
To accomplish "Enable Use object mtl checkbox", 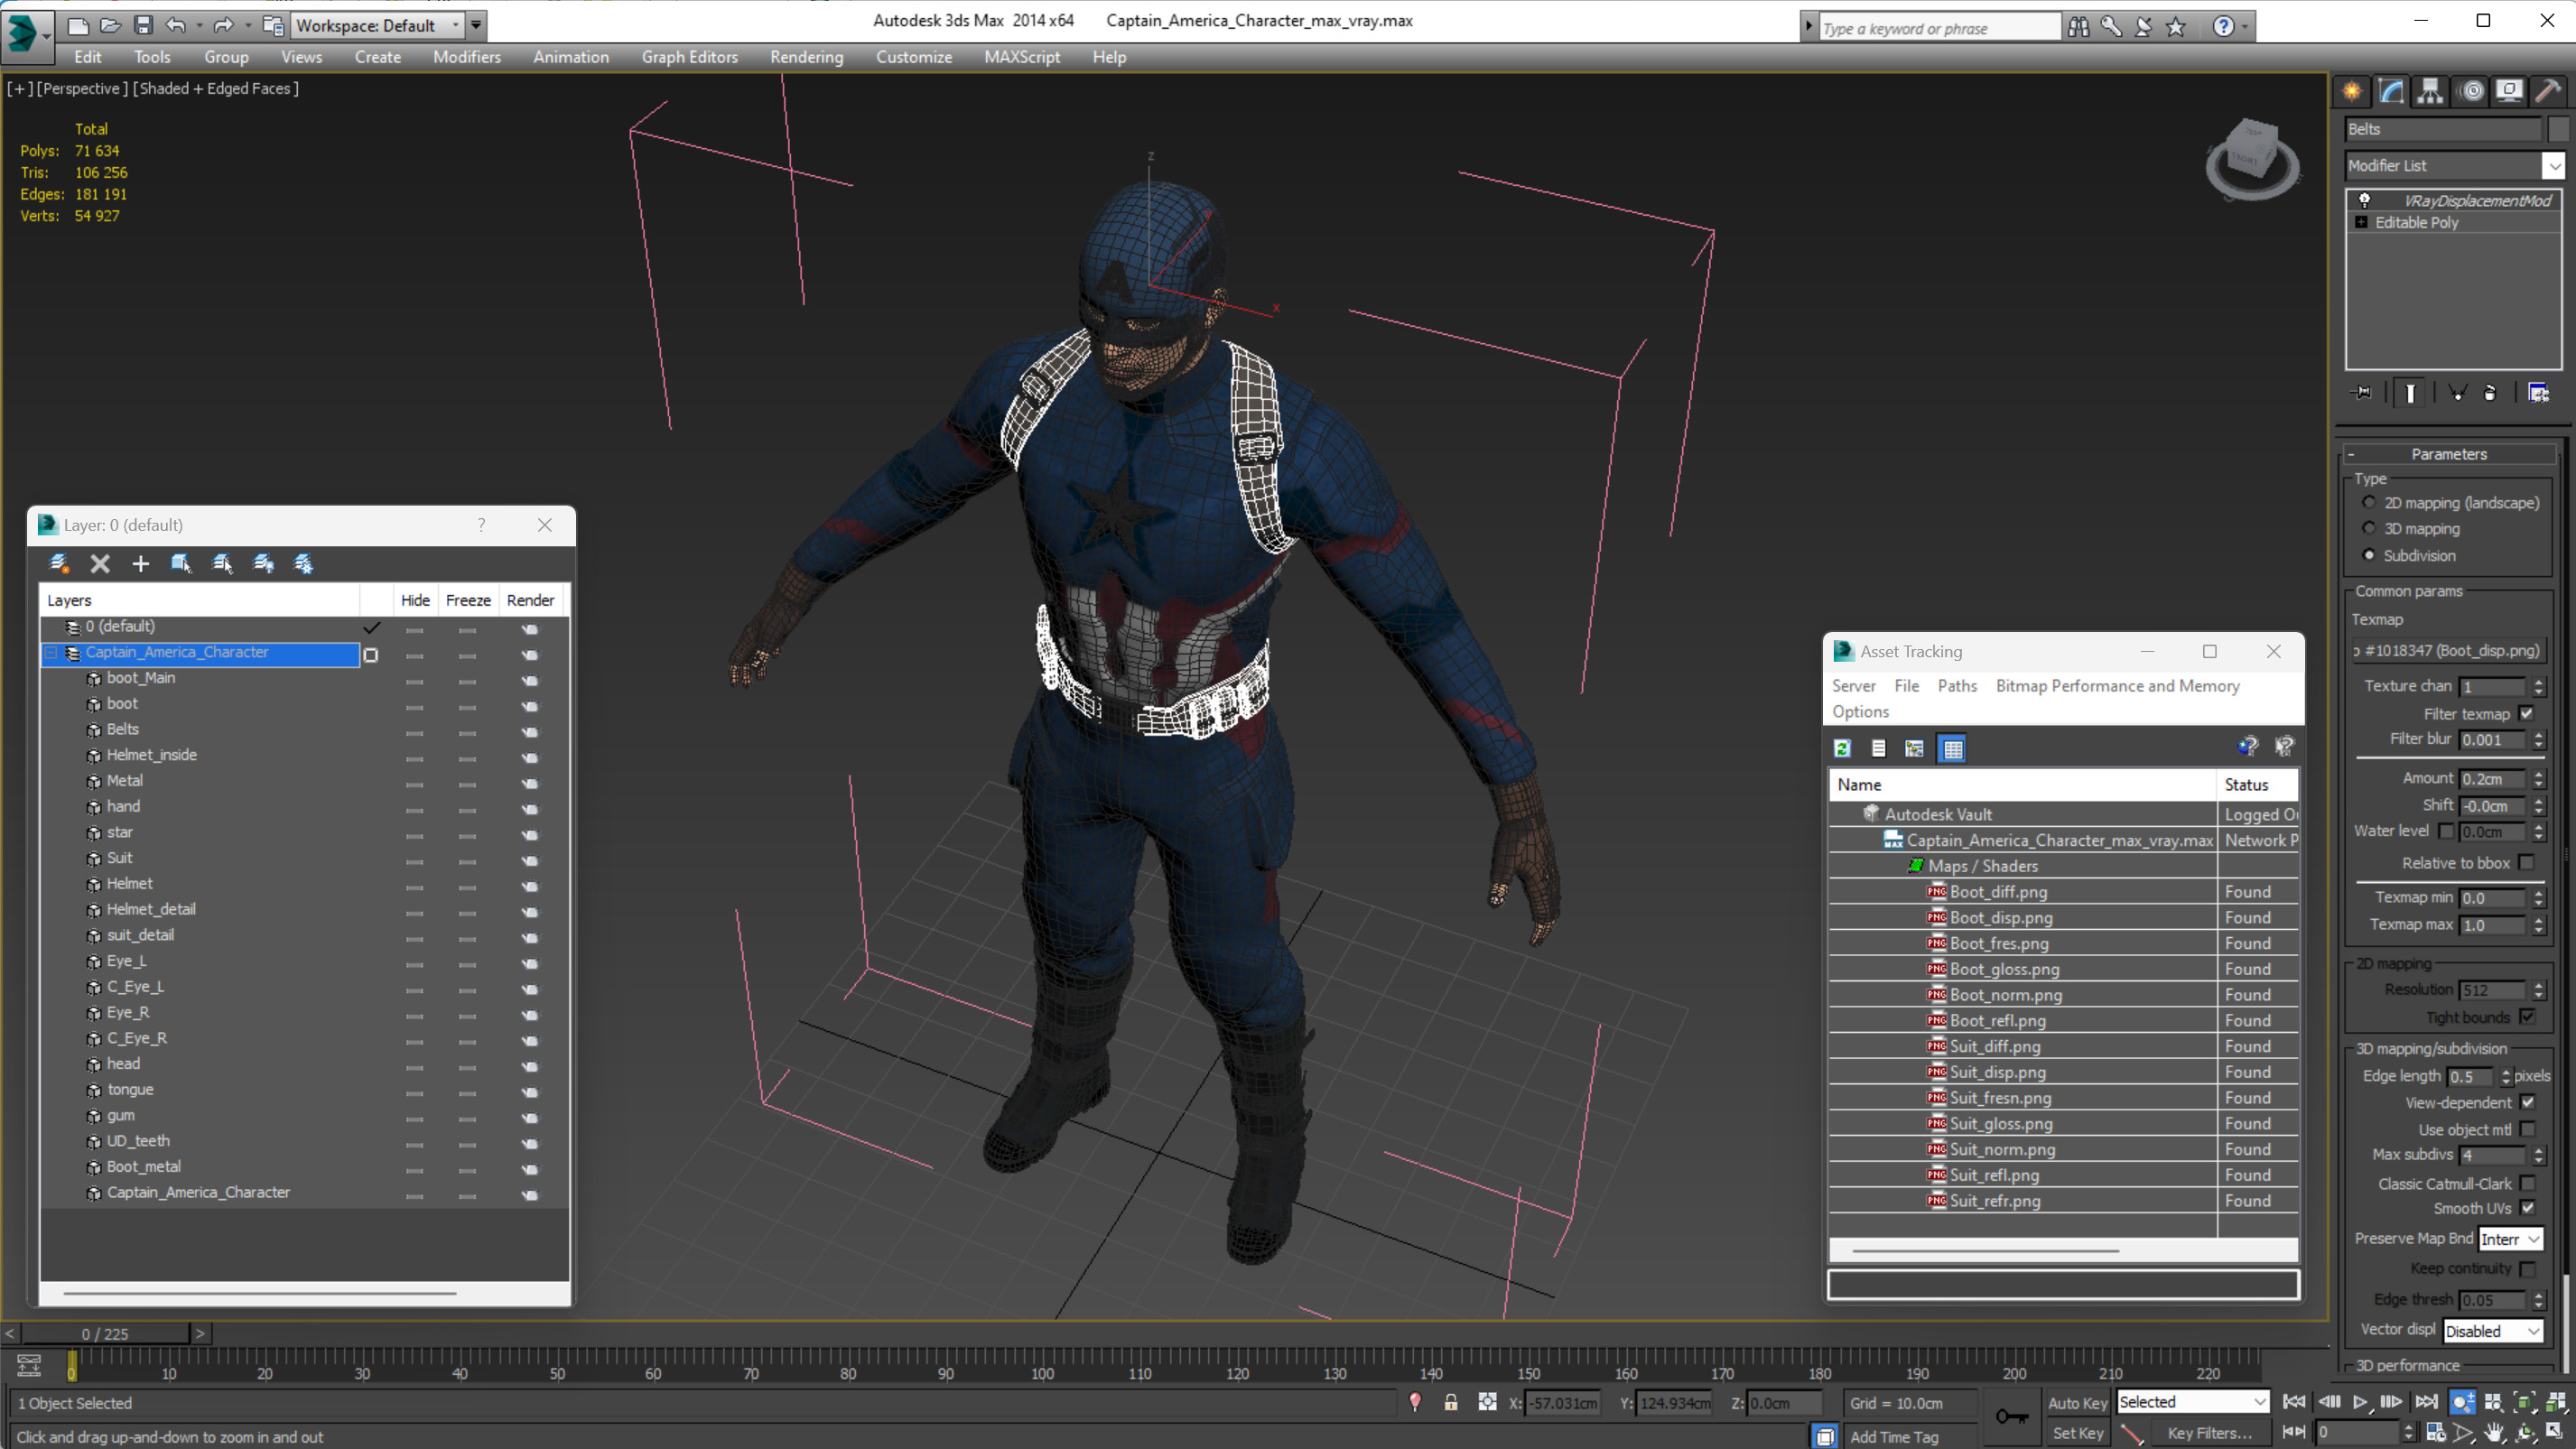I will pyautogui.click(x=2527, y=1129).
